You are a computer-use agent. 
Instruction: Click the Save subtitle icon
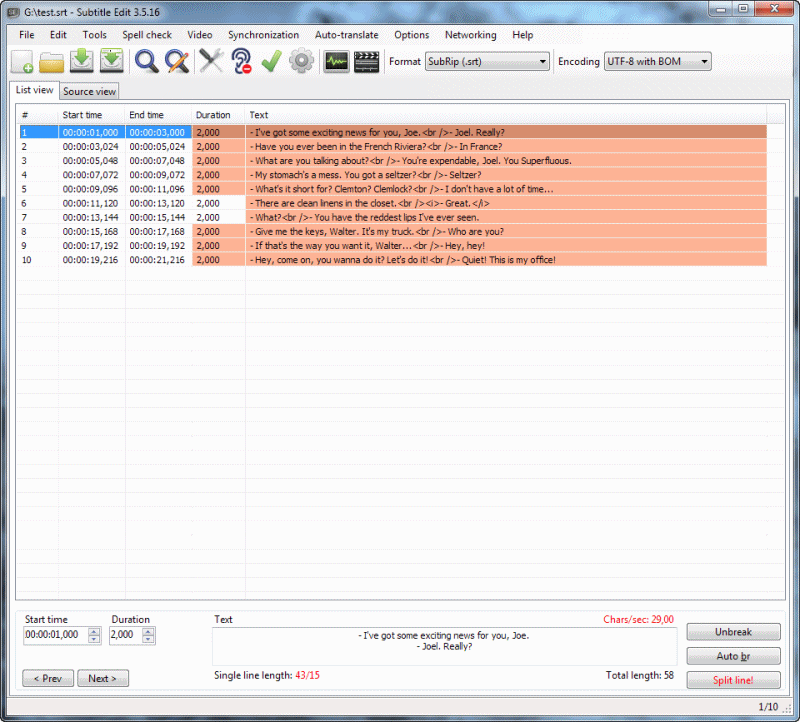tap(82, 61)
